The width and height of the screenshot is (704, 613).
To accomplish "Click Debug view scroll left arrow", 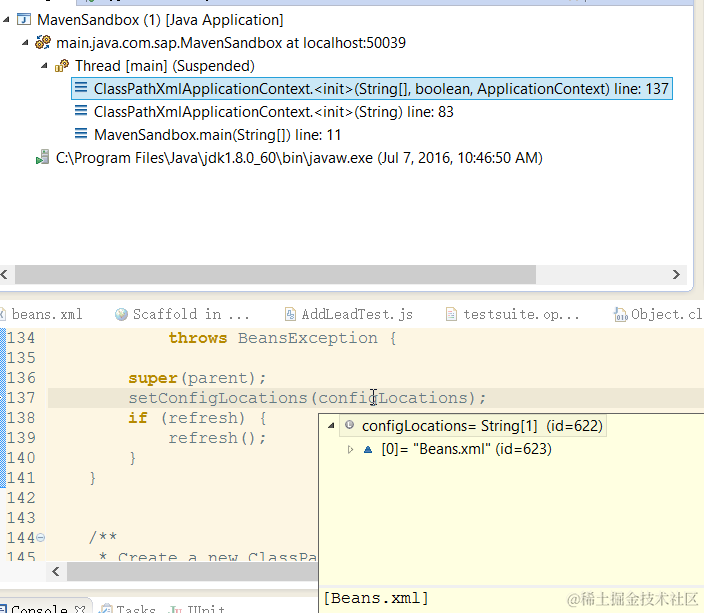I will (5, 274).
